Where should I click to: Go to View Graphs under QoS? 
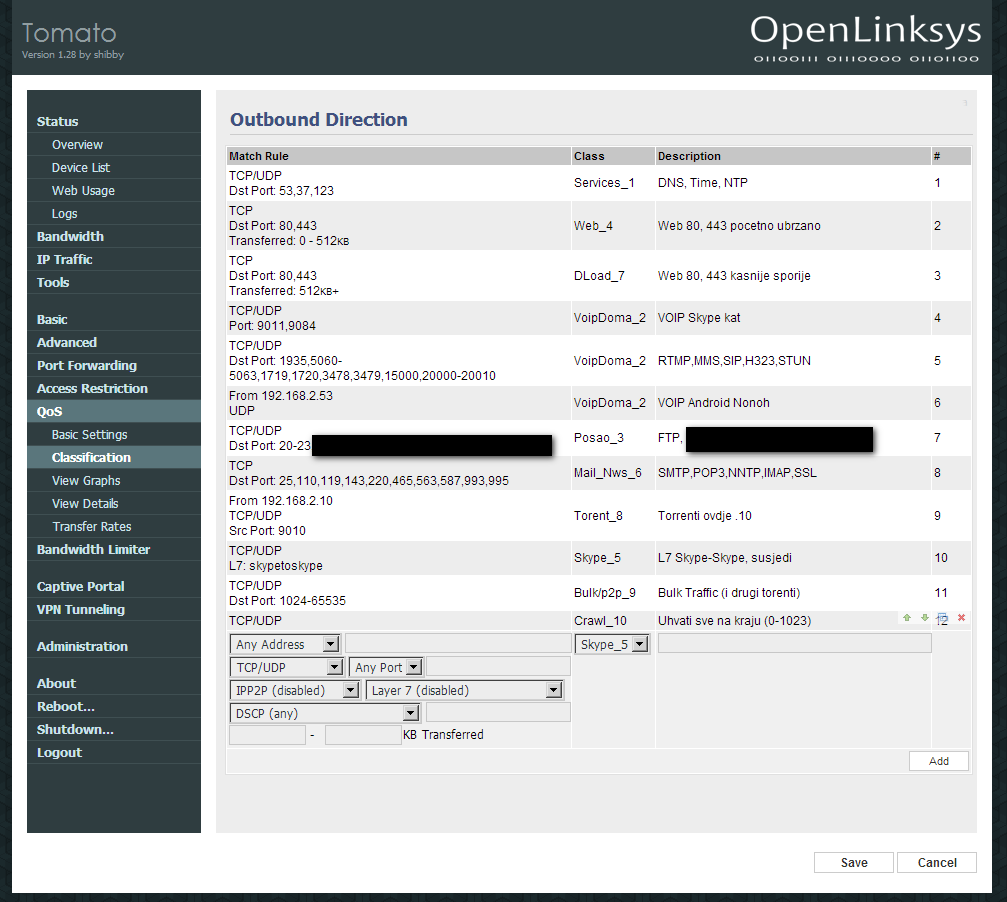(86, 480)
